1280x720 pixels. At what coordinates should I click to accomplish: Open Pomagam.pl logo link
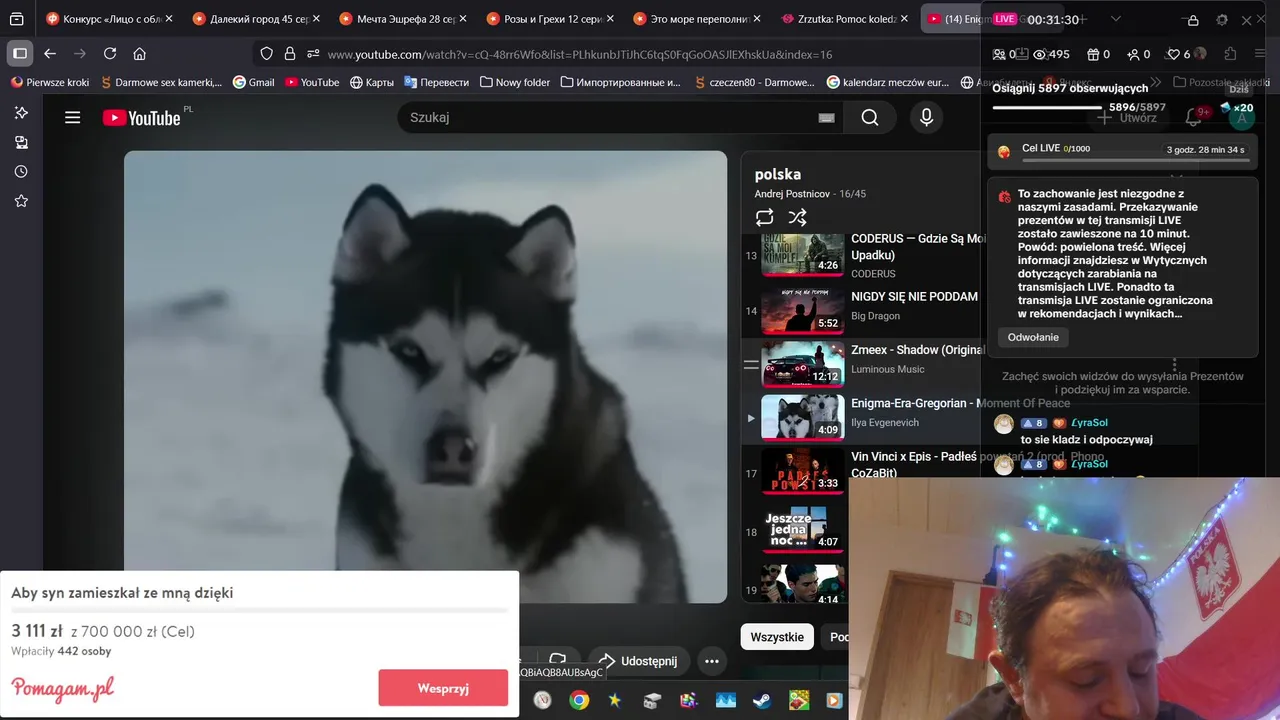coord(62,689)
